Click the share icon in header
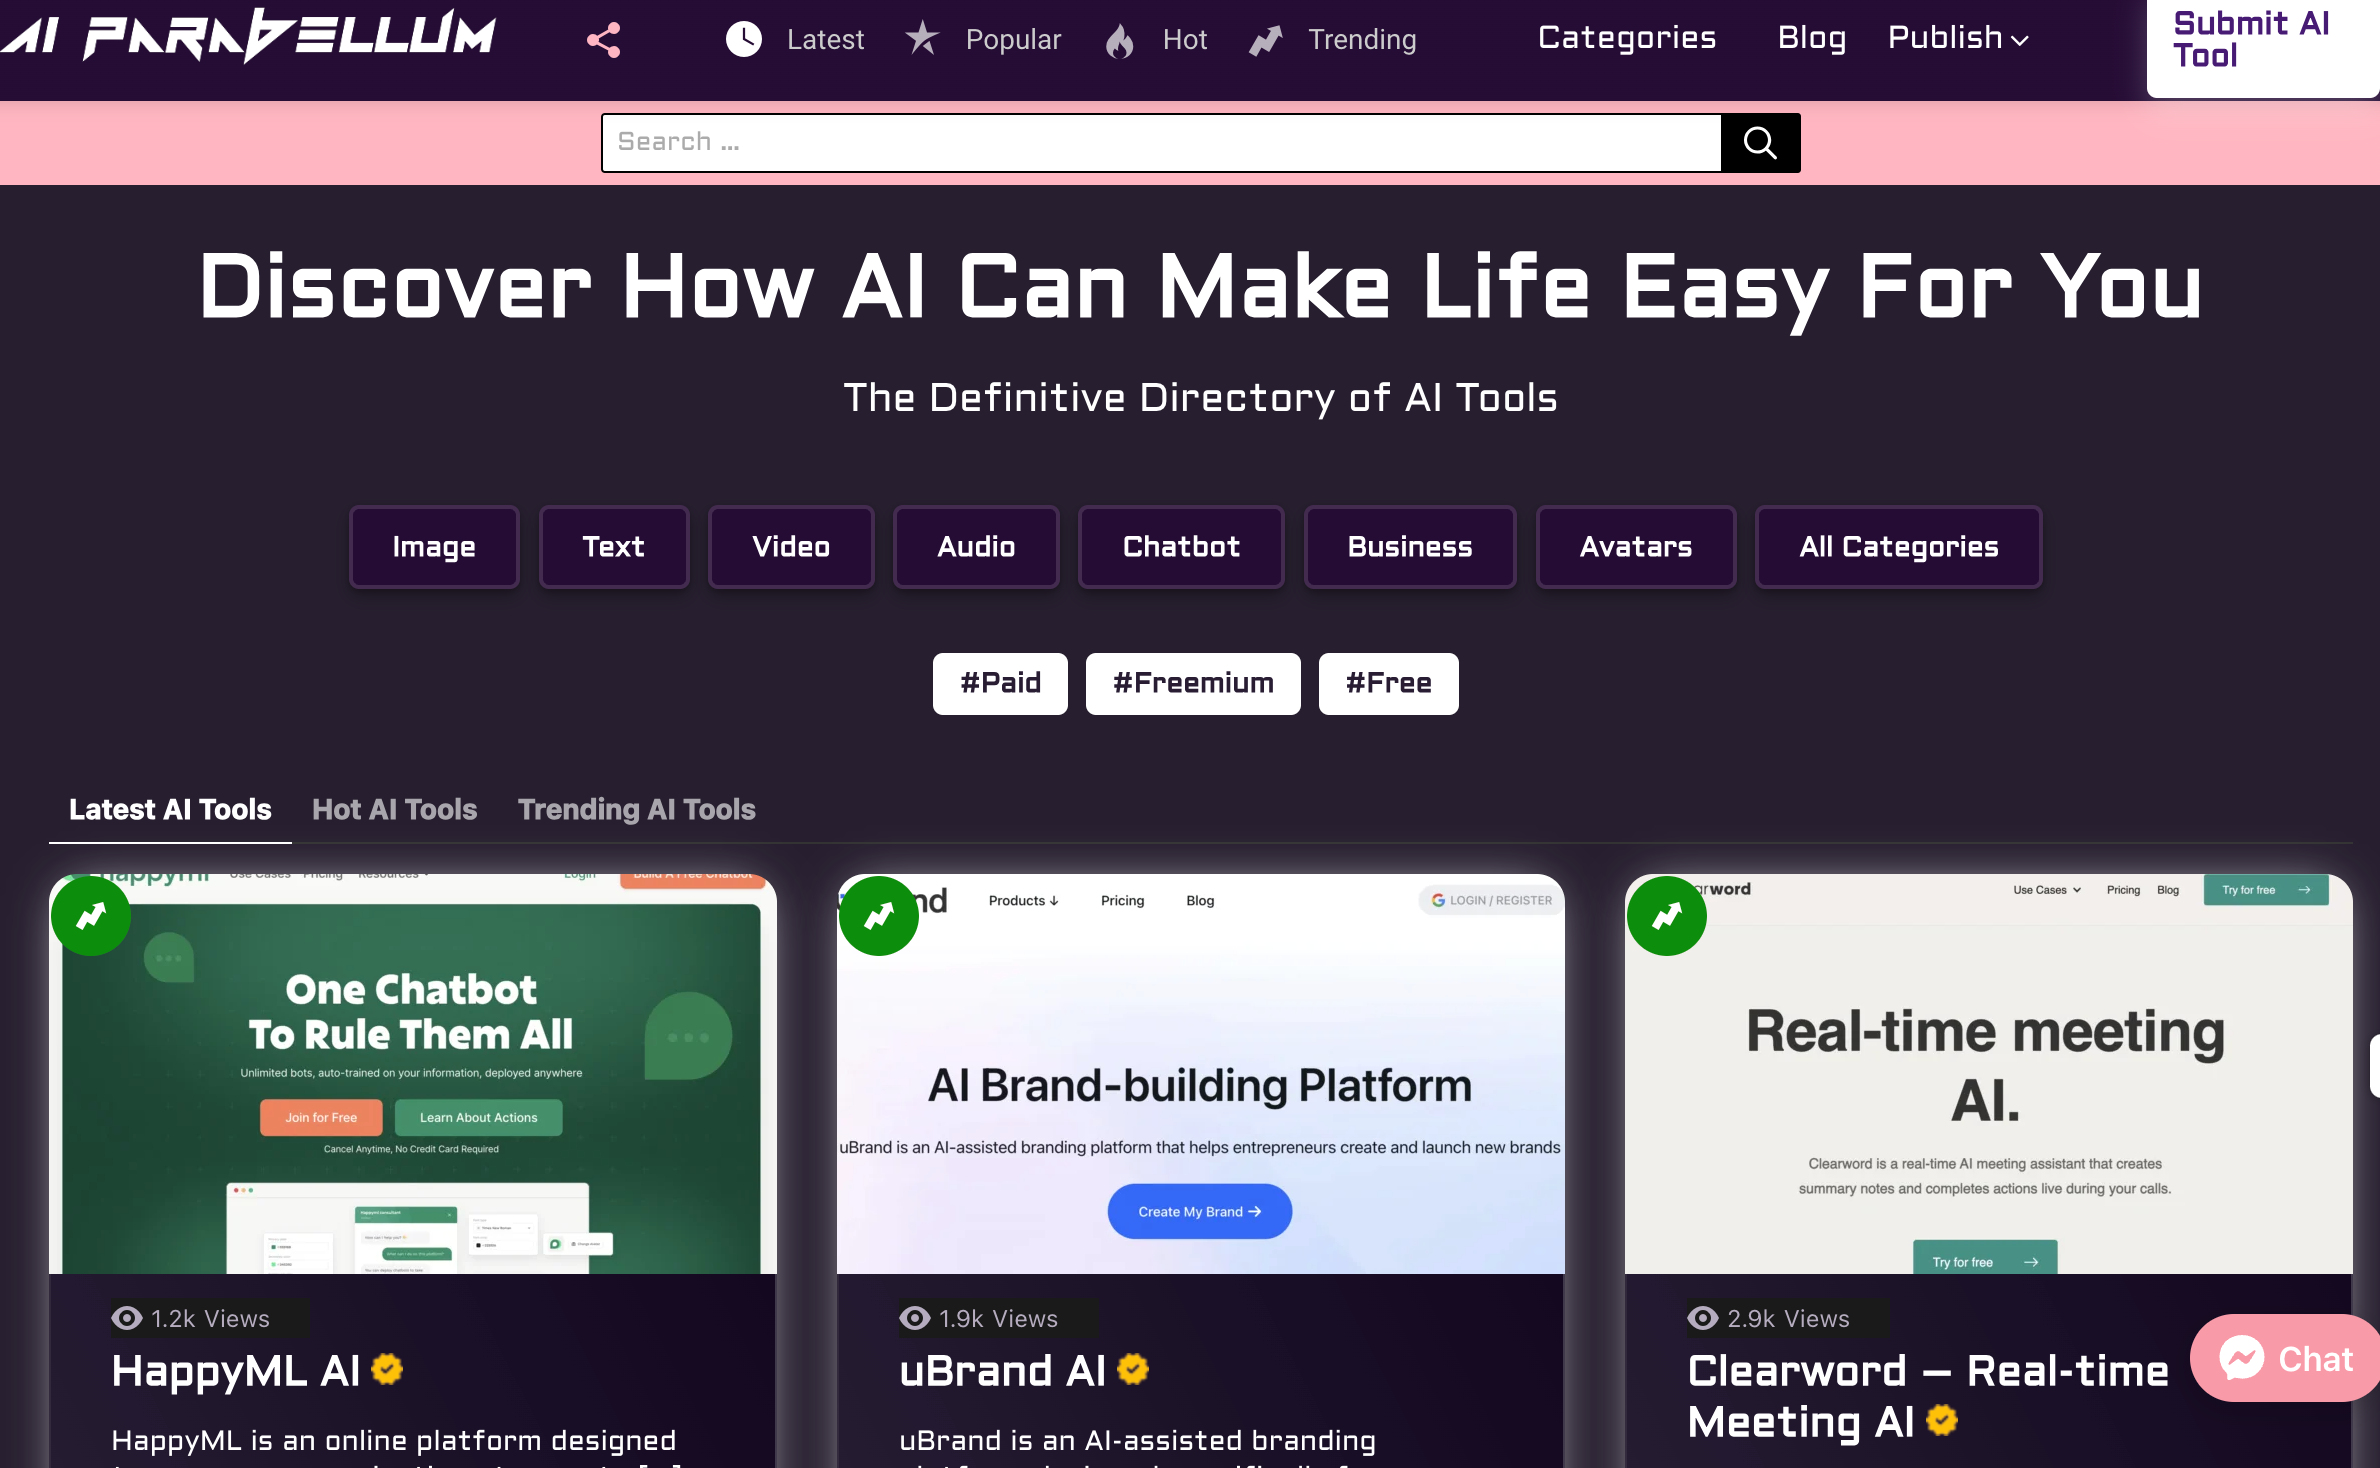This screenshot has width=2380, height=1468. (603, 40)
